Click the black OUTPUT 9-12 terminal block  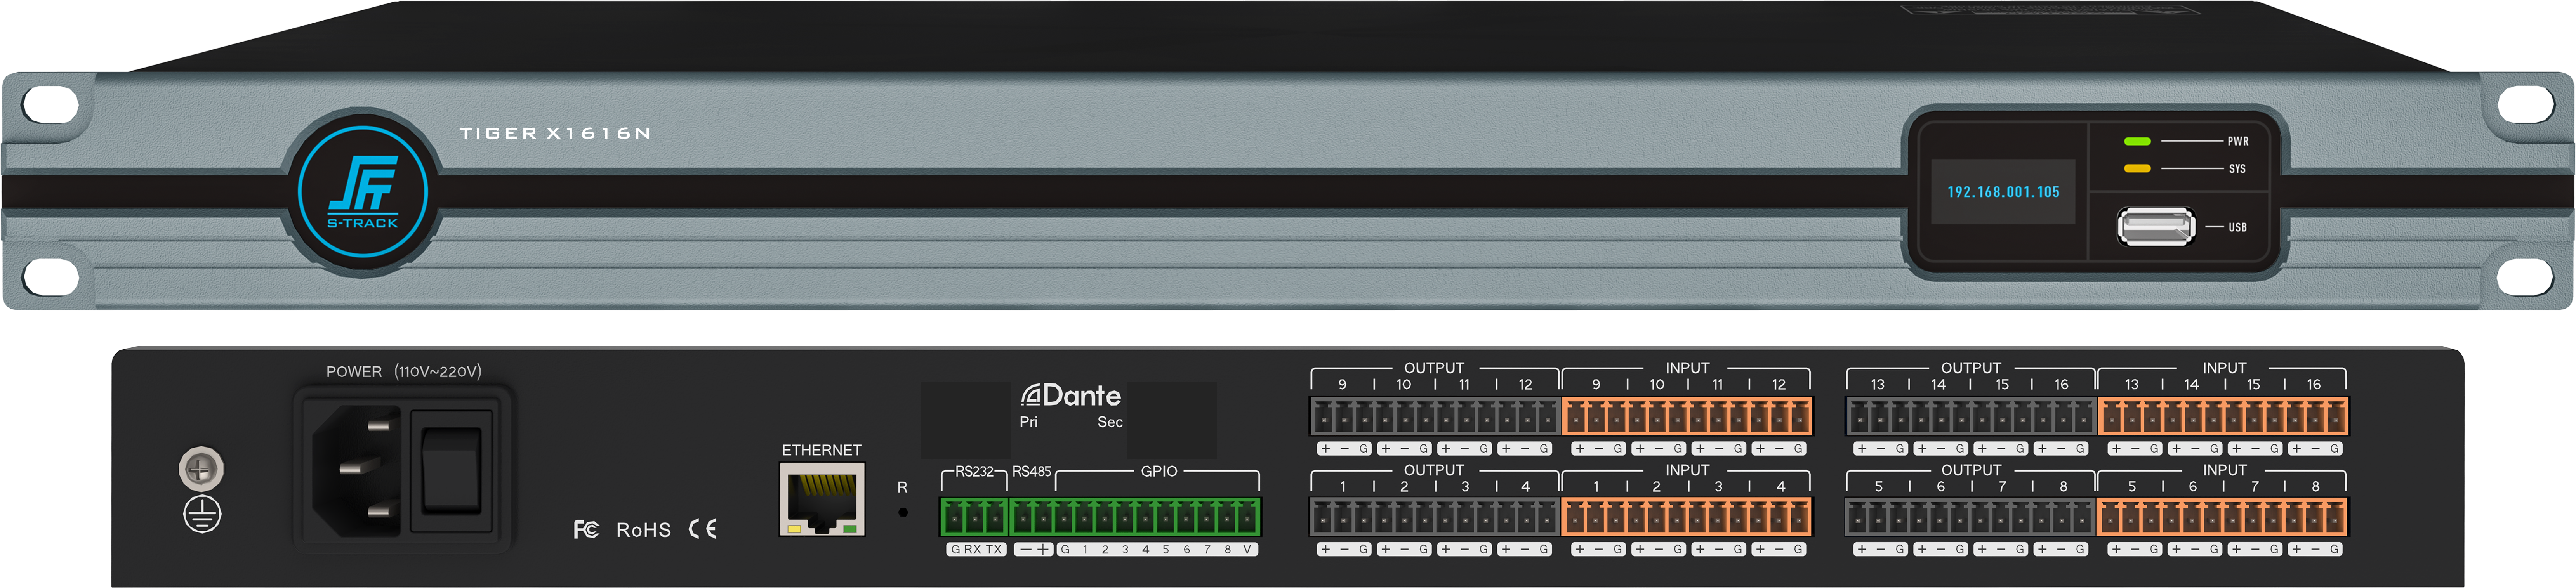click(x=1435, y=416)
